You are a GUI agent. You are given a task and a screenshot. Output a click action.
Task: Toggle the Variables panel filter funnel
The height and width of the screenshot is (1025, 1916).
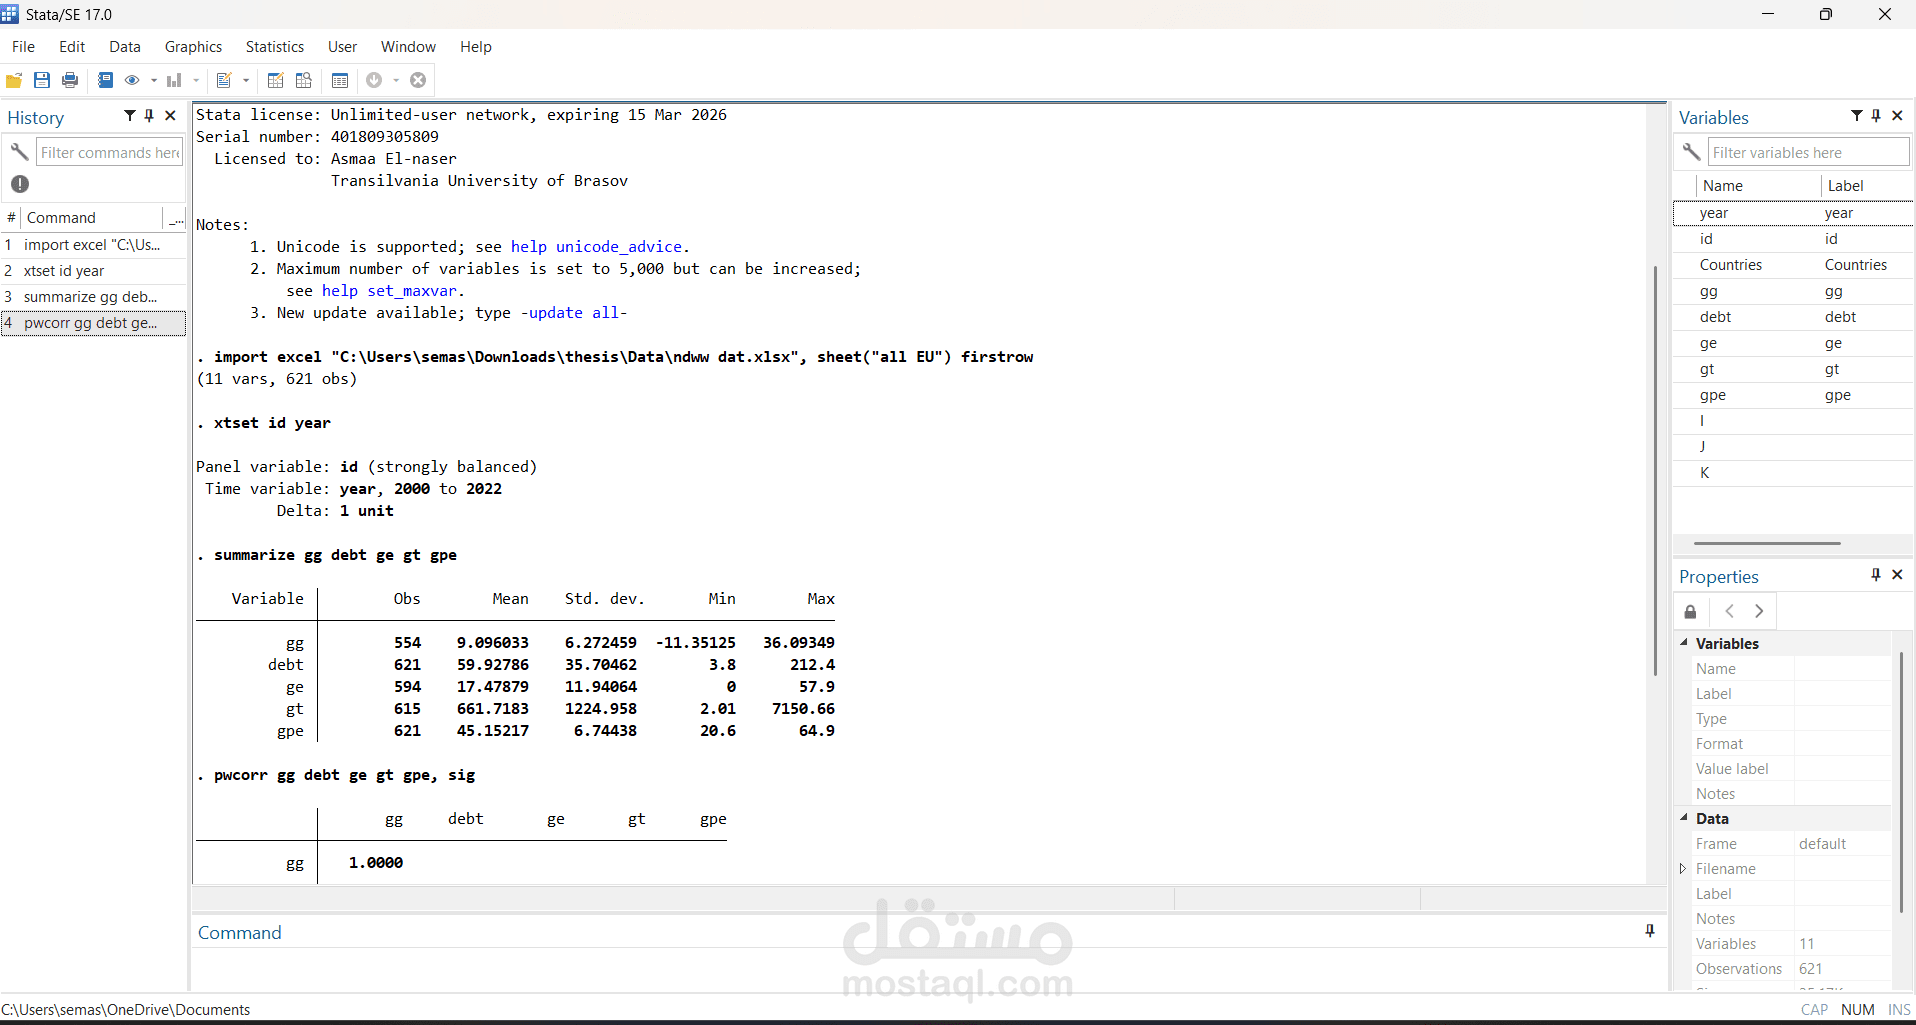(x=1857, y=116)
